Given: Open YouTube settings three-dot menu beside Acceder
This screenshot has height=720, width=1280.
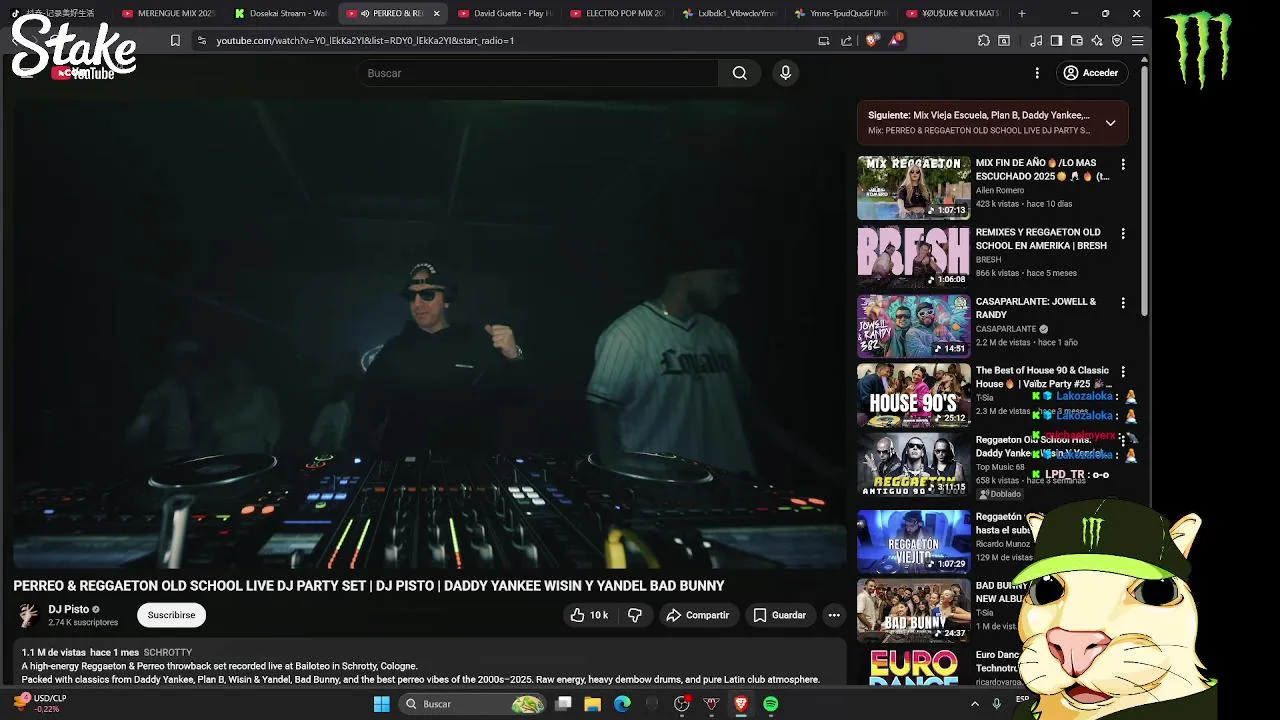Looking at the screenshot, I should 1037,73.
